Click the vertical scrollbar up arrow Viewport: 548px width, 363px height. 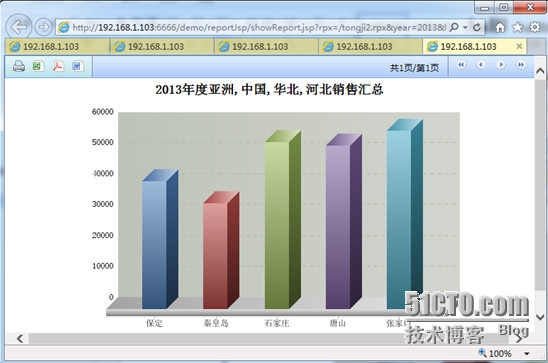540,71
